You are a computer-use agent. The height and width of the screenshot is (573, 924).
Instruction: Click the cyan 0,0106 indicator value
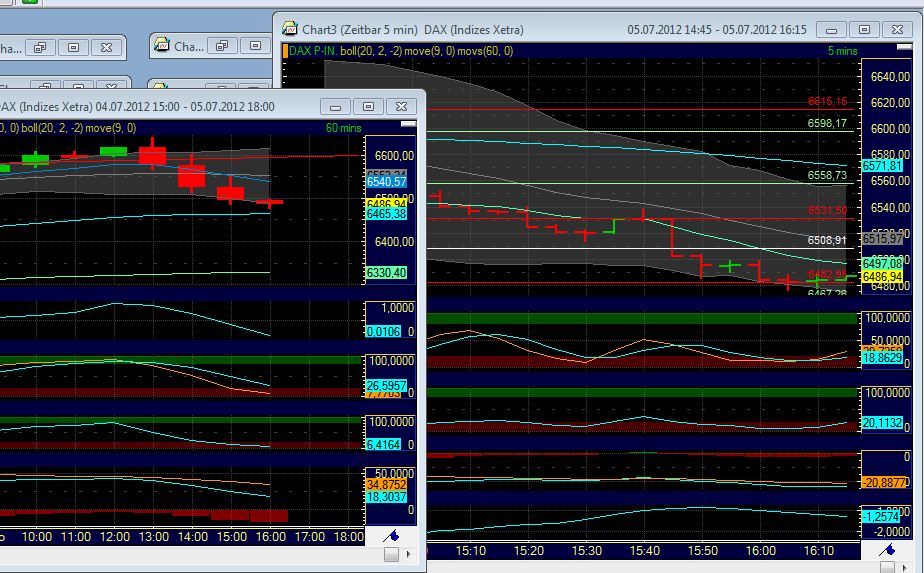pos(384,332)
